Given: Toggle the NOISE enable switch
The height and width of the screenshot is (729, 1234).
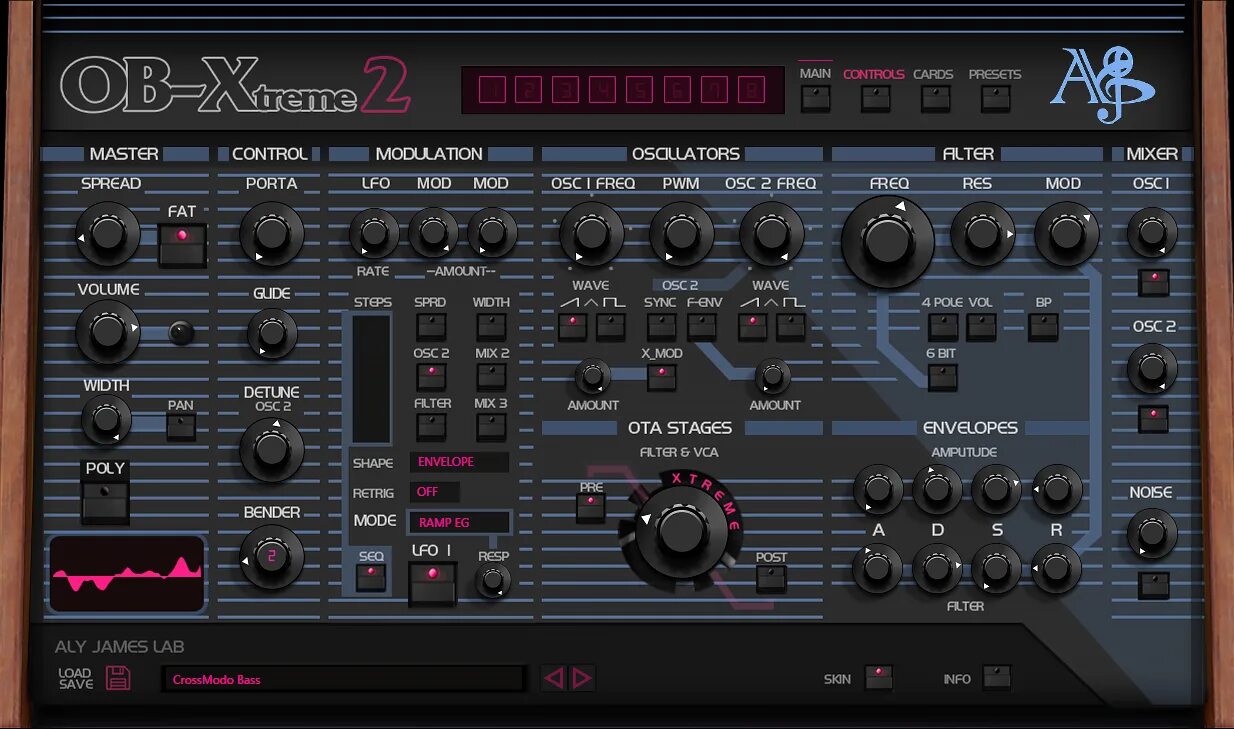Looking at the screenshot, I should [x=1154, y=584].
